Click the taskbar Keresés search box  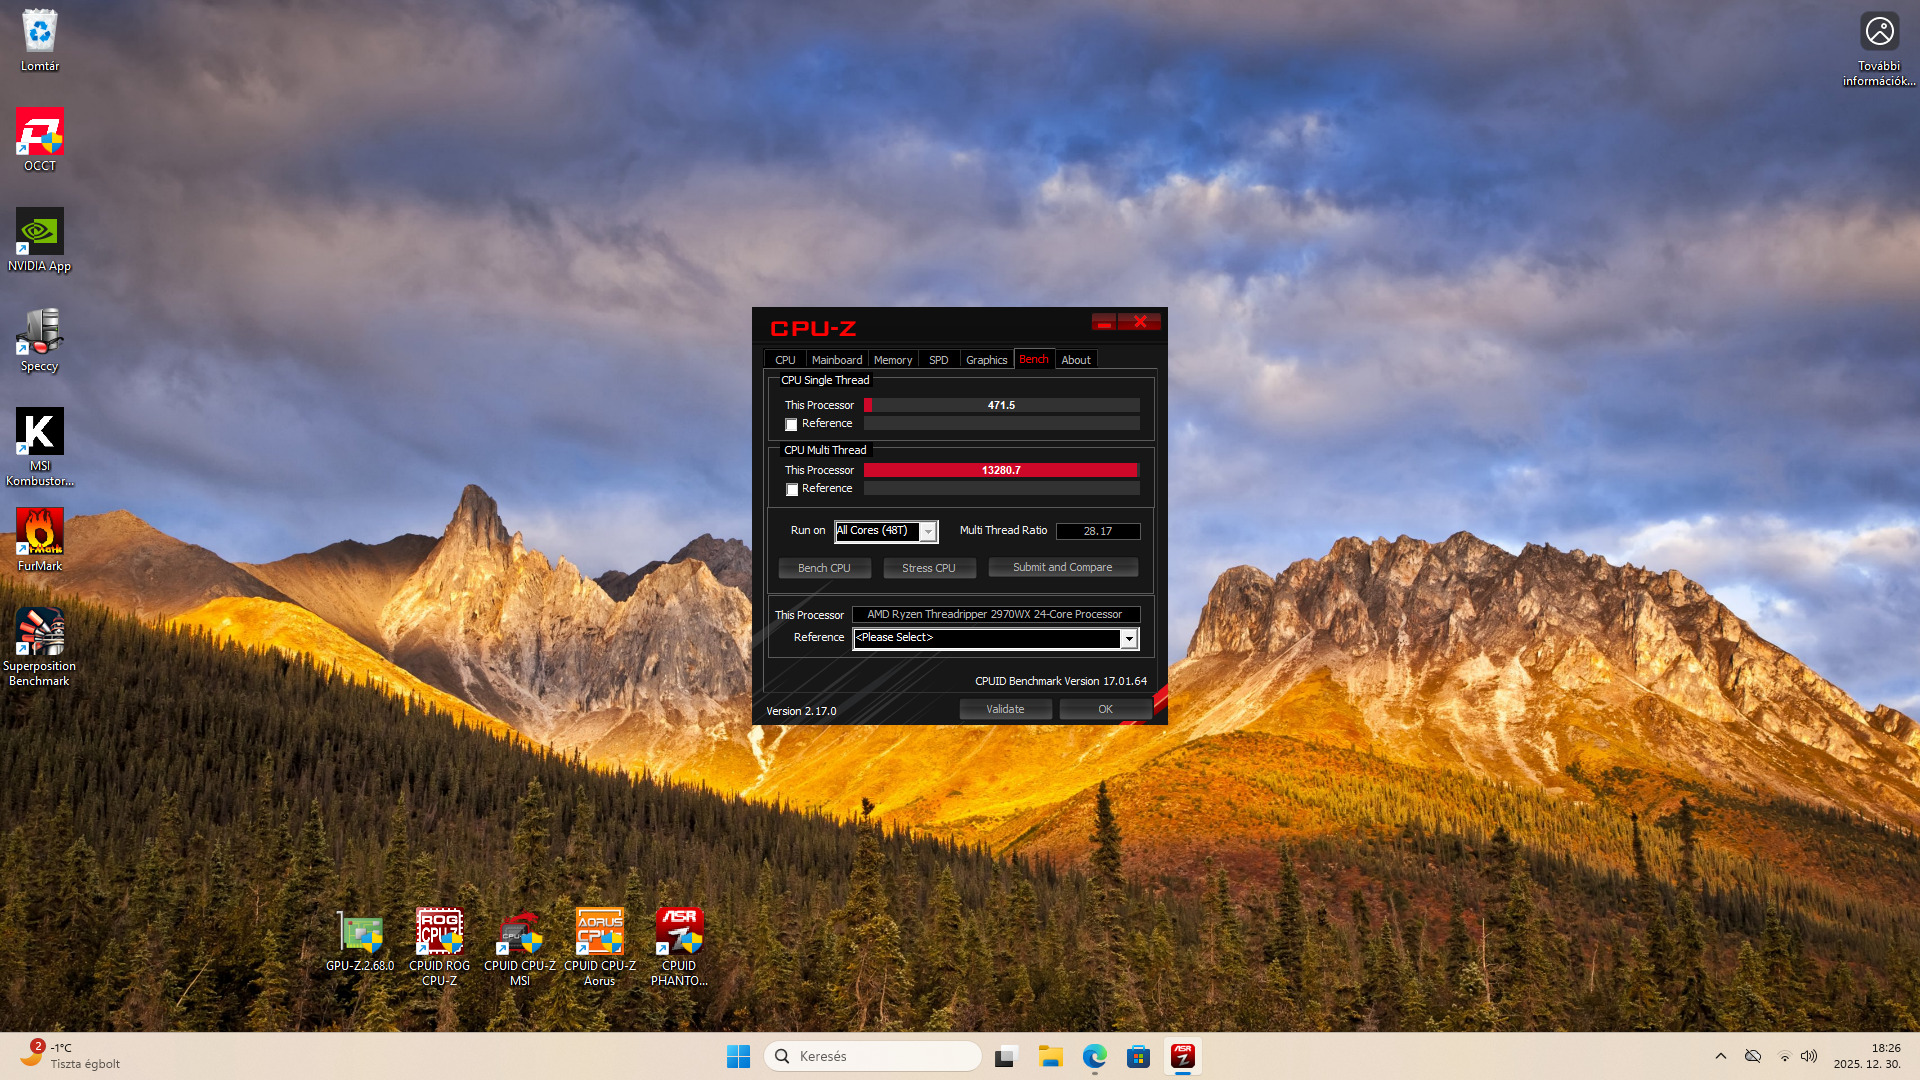click(x=873, y=1056)
